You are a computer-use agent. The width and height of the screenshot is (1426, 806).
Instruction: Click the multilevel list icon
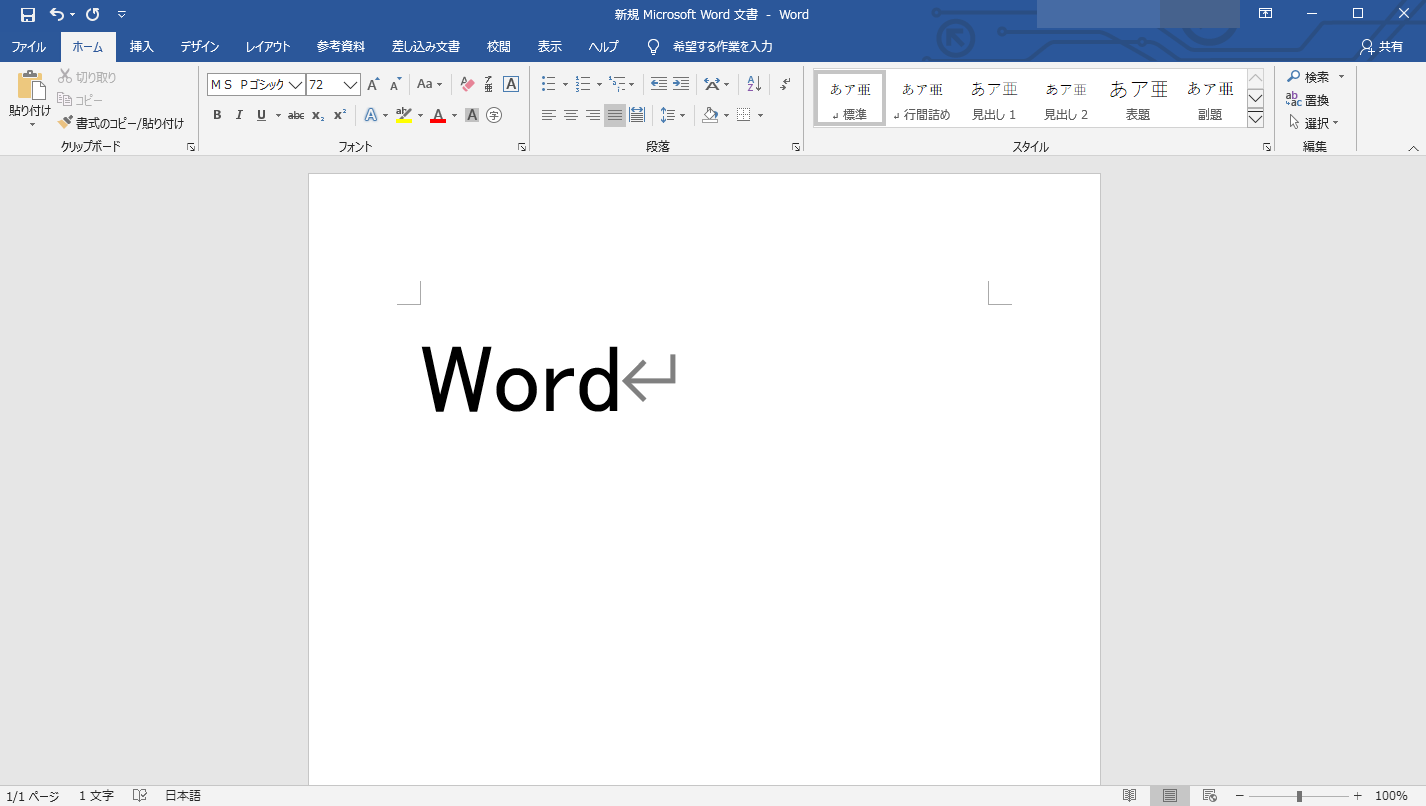[x=617, y=84]
